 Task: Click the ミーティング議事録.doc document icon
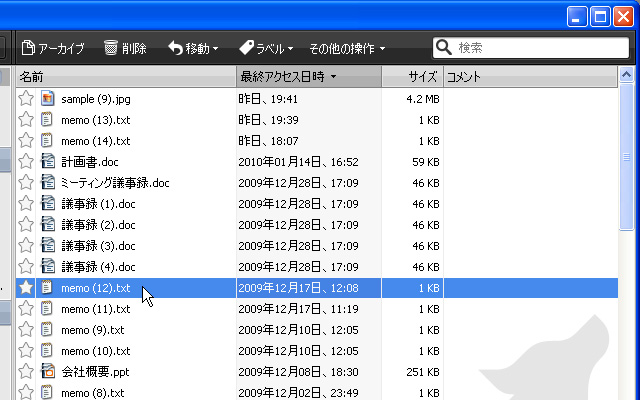click(x=48, y=182)
